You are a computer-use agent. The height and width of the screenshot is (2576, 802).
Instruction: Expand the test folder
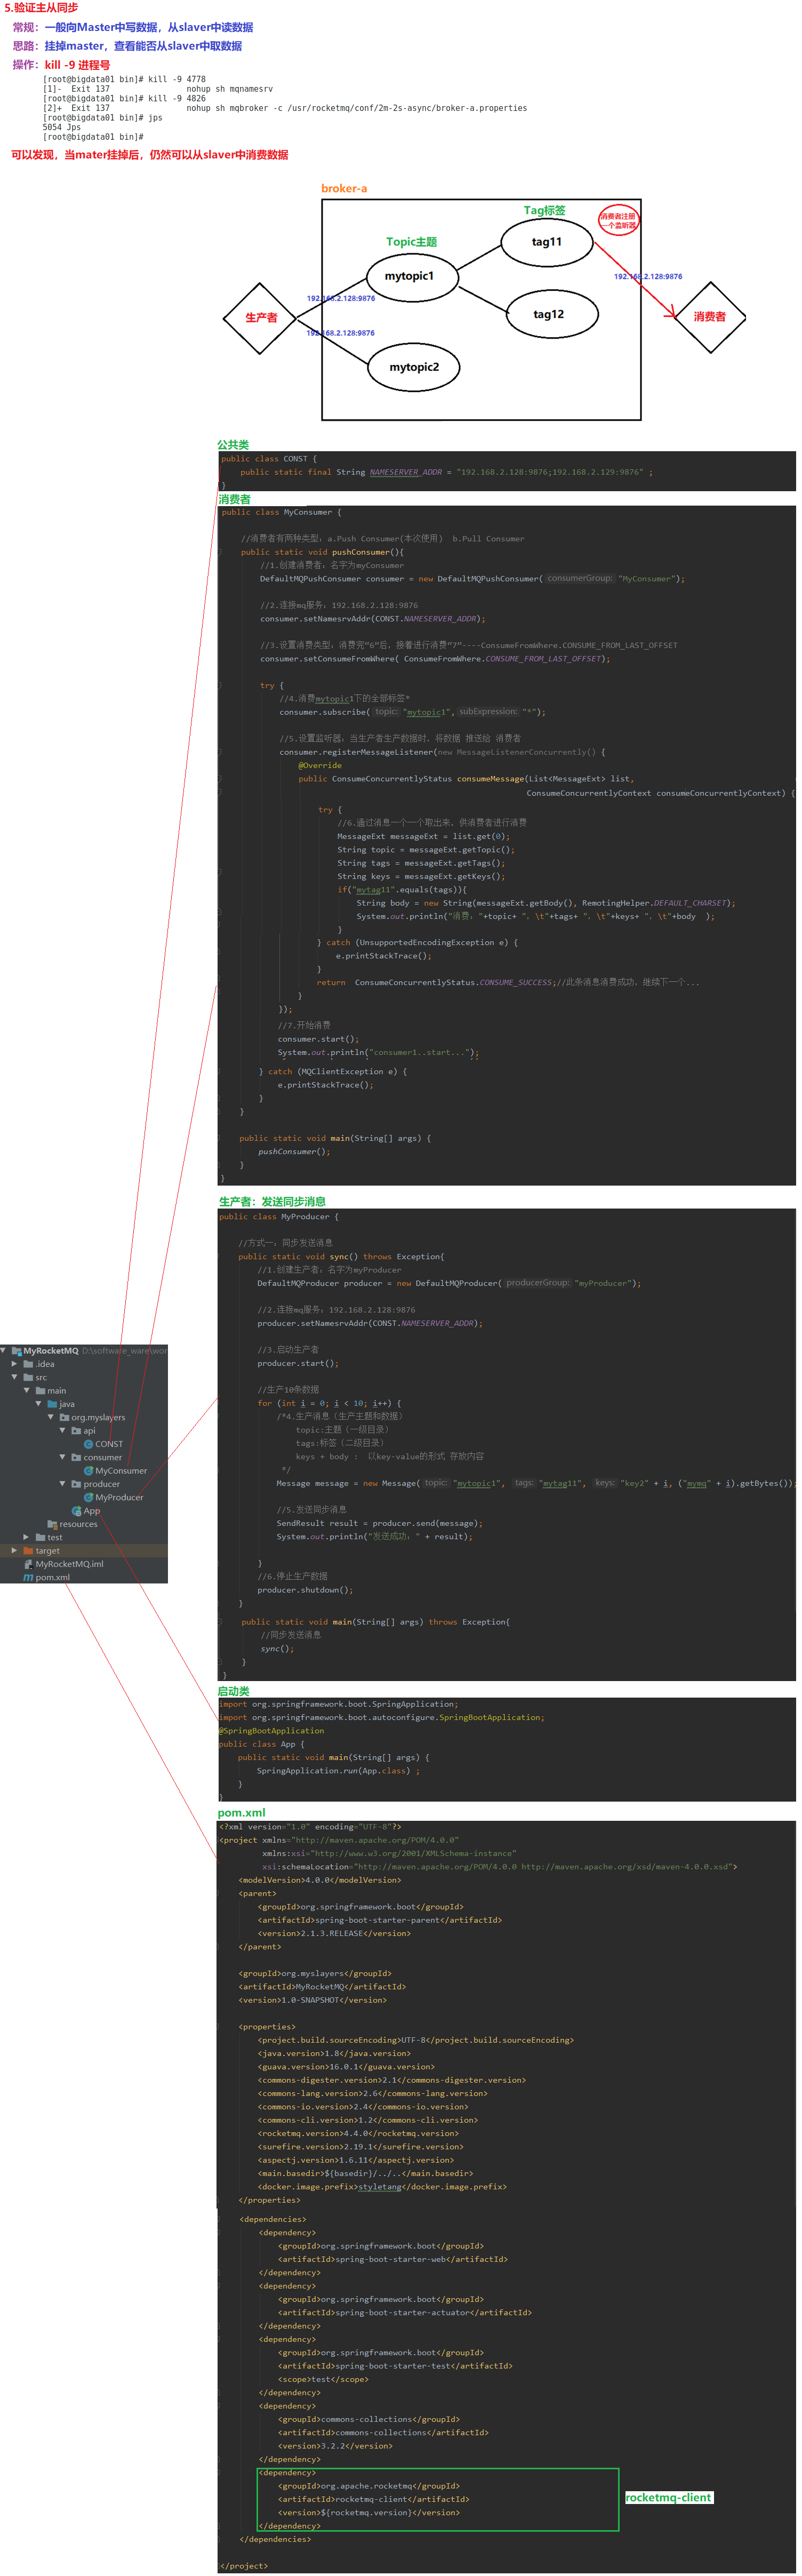pos(26,1537)
